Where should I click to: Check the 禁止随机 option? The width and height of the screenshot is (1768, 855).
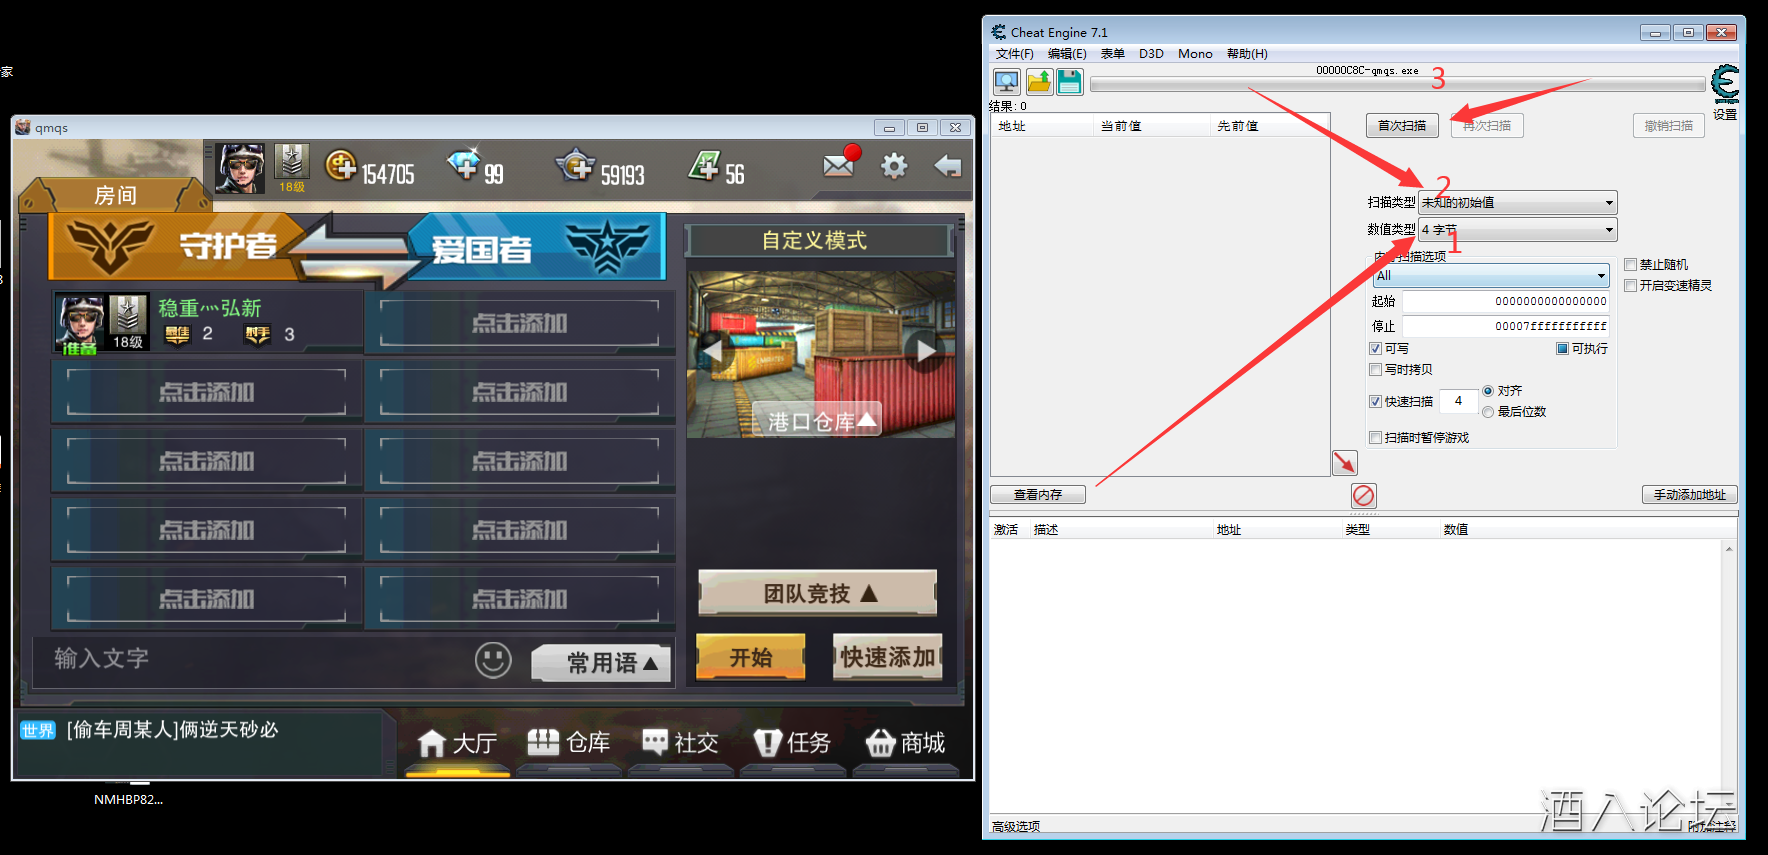click(1631, 265)
